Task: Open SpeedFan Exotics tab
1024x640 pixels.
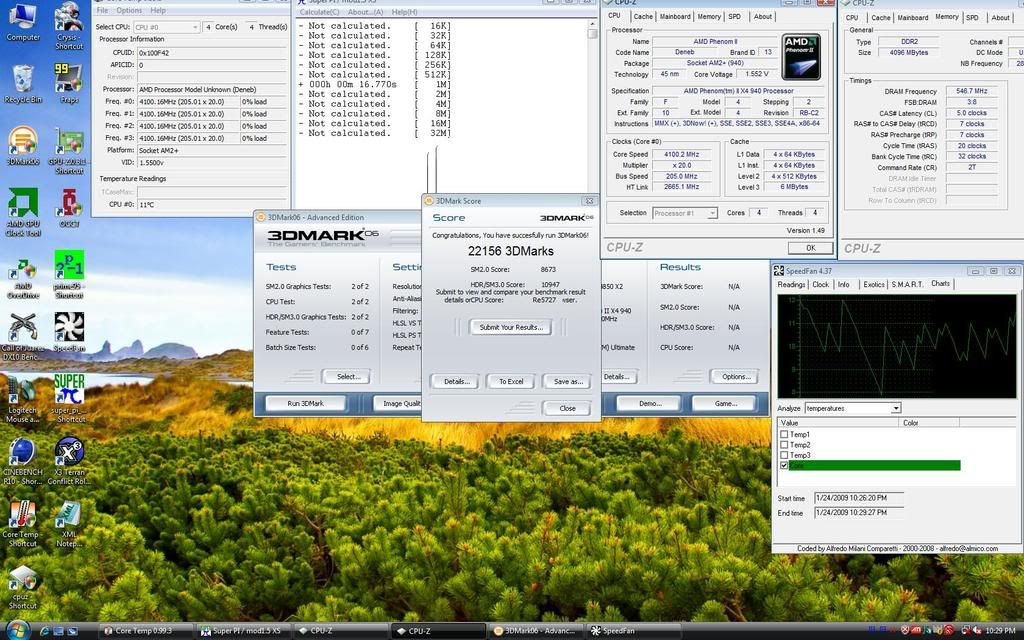Action: pyautogui.click(x=874, y=285)
